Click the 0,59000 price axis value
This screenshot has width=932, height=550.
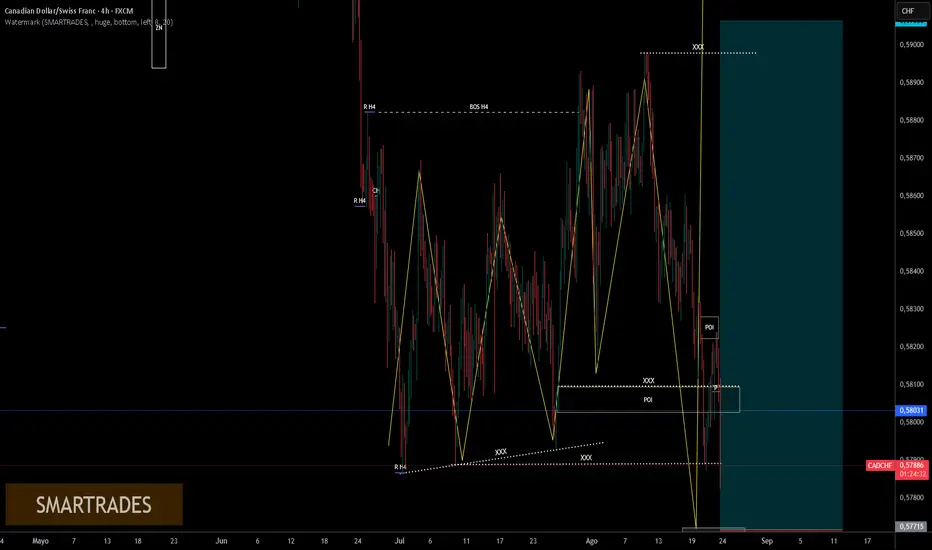tap(911, 45)
